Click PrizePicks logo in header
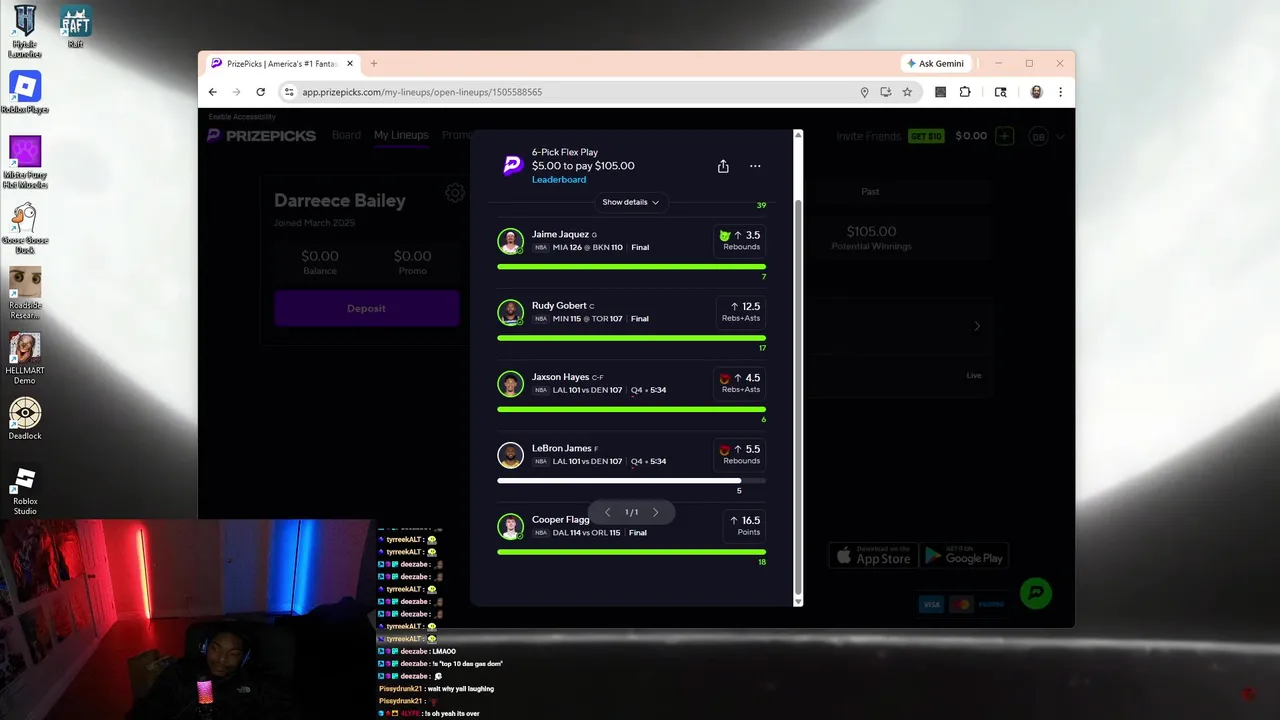1280x720 pixels. [262, 135]
